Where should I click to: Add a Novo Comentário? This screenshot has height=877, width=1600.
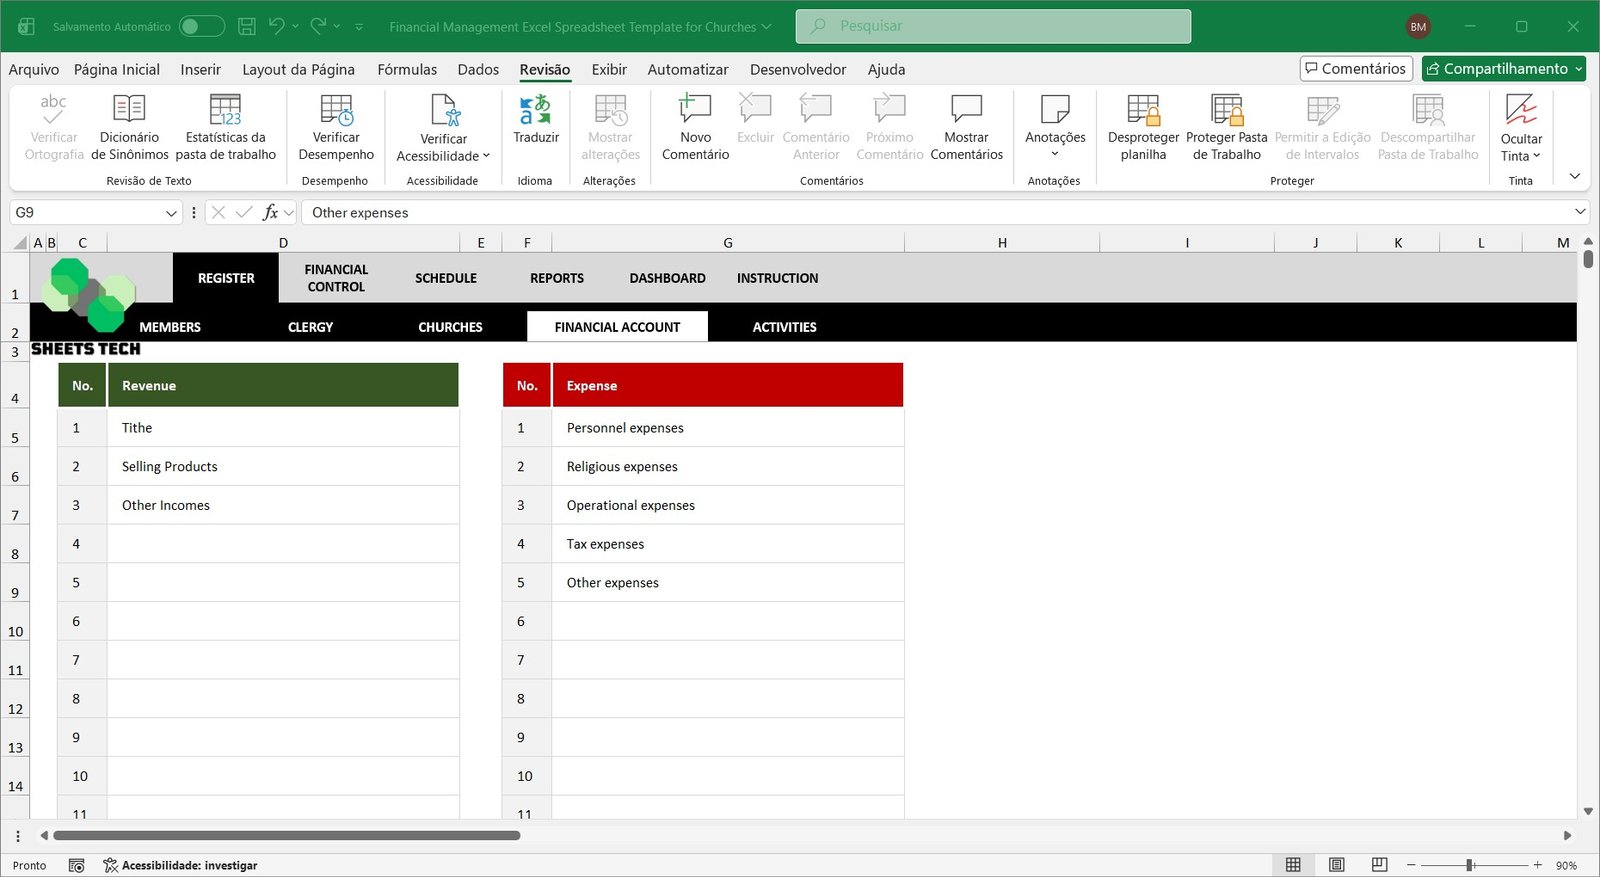(695, 110)
